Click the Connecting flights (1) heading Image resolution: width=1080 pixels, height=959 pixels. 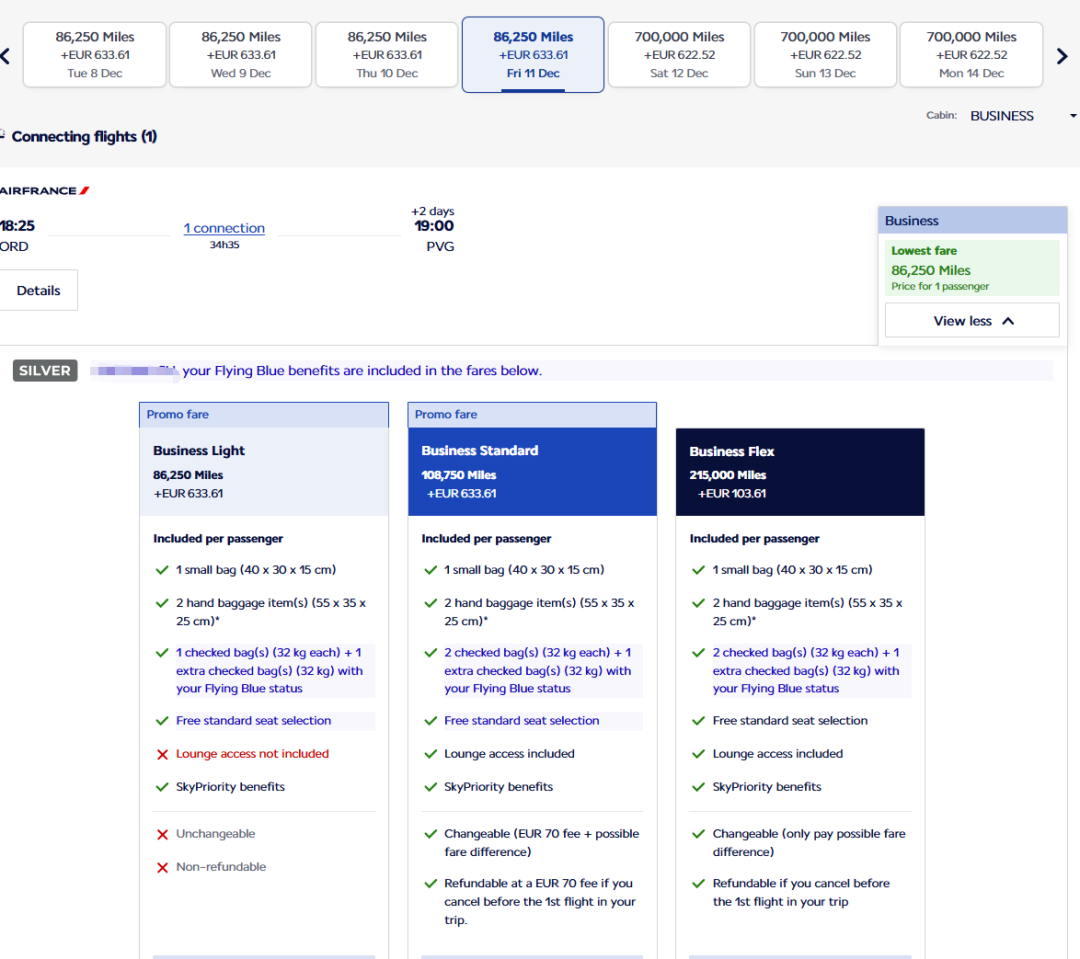pyautogui.click(x=84, y=136)
